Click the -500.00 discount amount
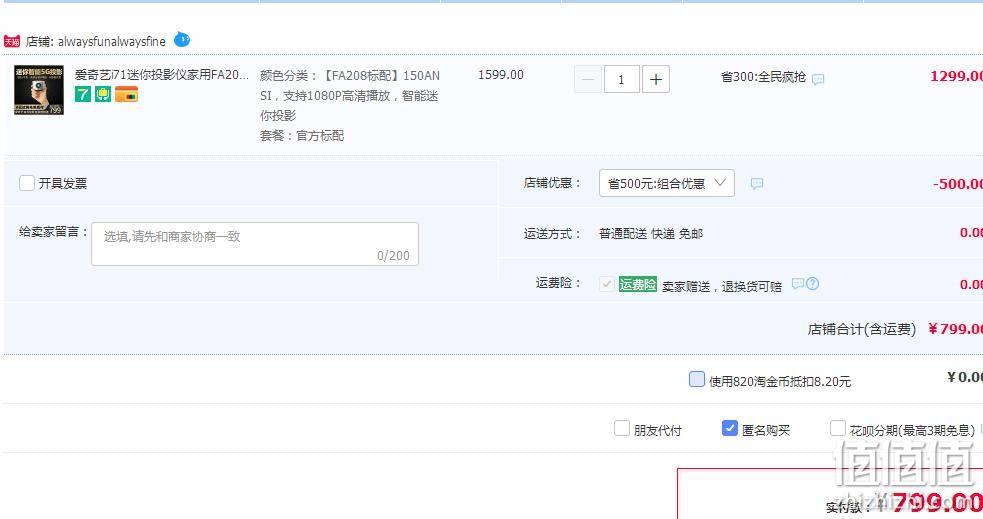983x519 pixels. [x=957, y=184]
